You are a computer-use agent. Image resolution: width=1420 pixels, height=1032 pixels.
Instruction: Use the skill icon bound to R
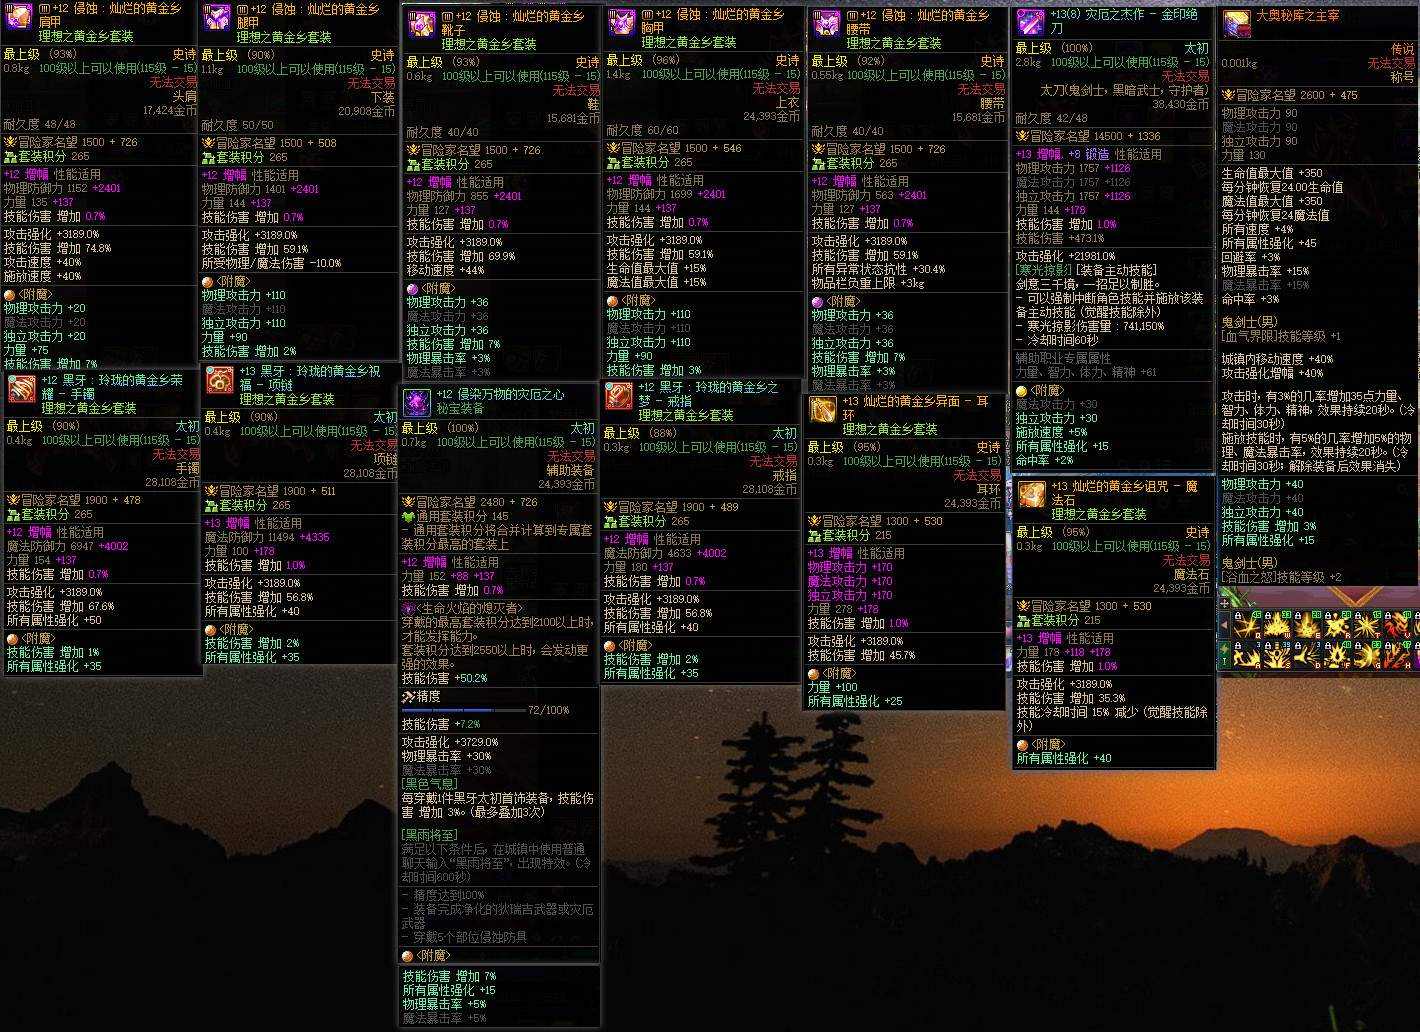coord(1337,627)
